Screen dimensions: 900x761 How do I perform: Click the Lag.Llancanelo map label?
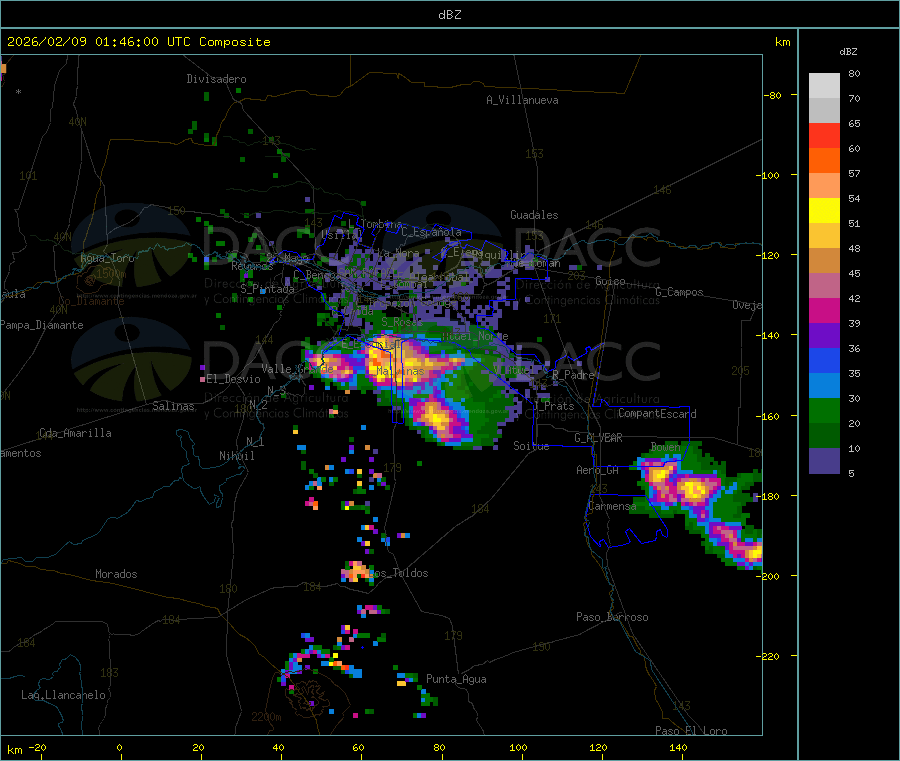(63, 695)
